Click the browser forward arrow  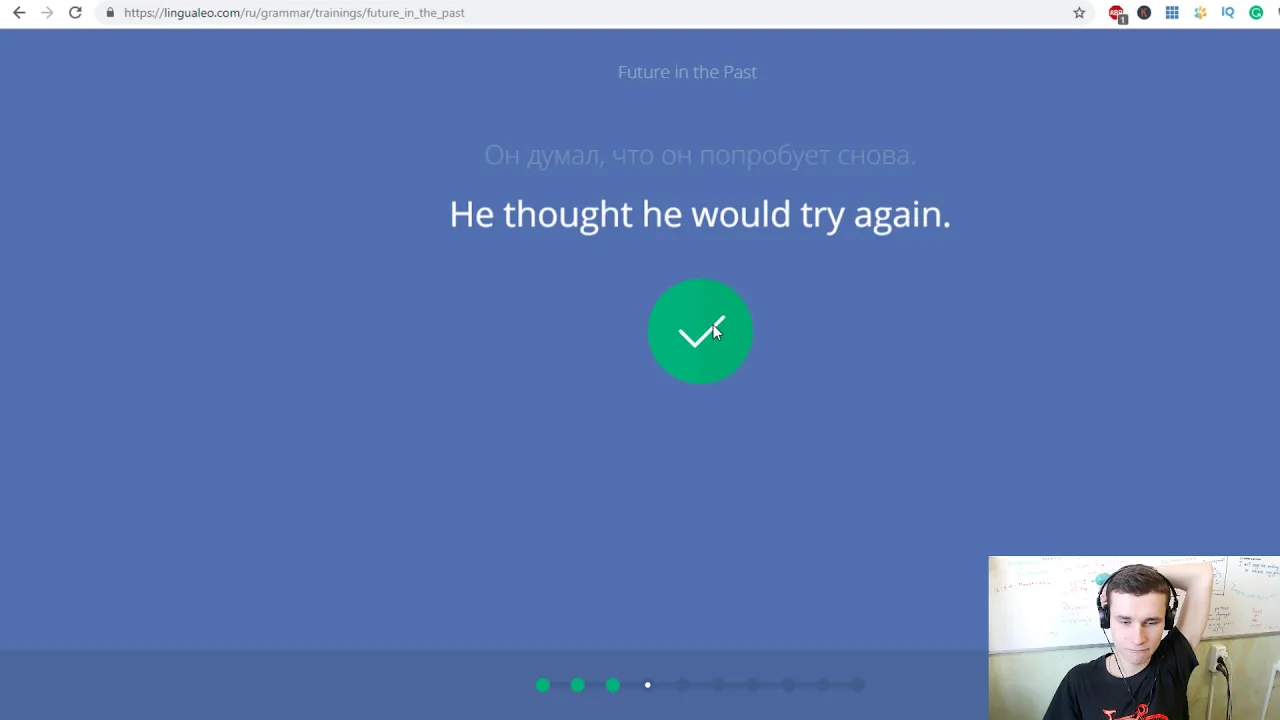click(x=47, y=13)
